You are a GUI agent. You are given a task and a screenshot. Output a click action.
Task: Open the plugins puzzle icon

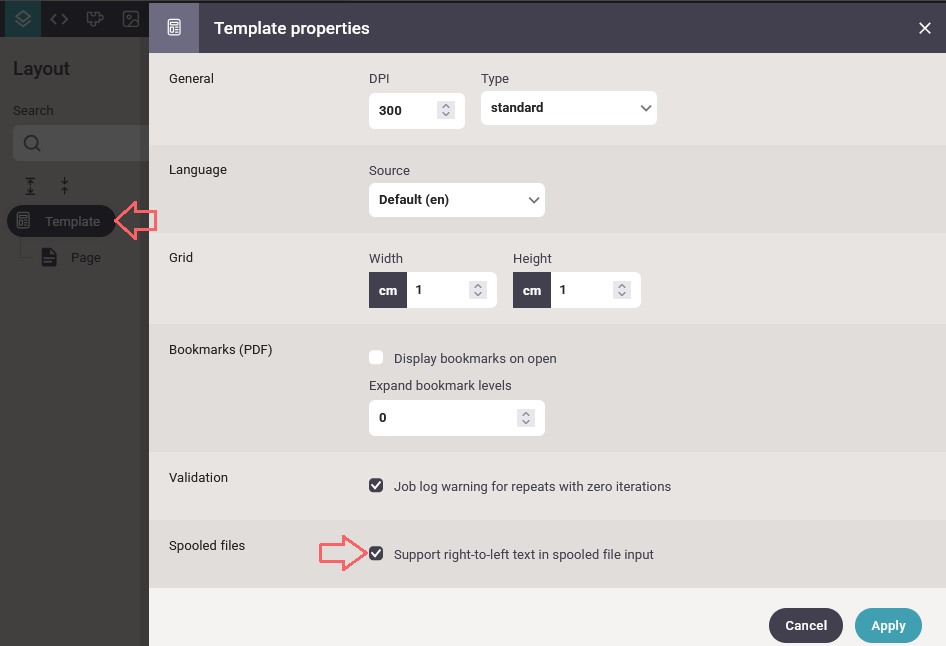coord(95,19)
